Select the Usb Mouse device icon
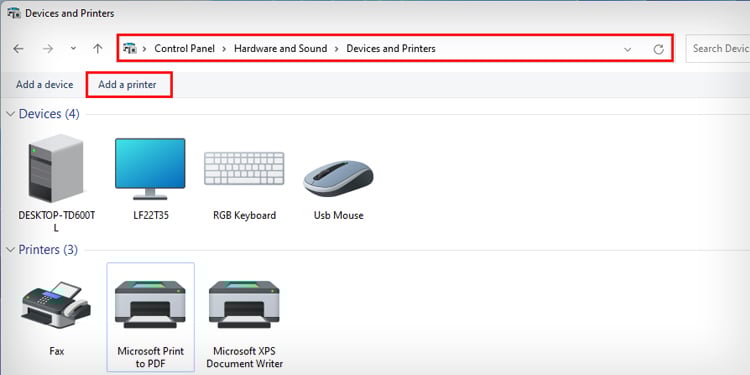The image size is (750, 375). [338, 178]
